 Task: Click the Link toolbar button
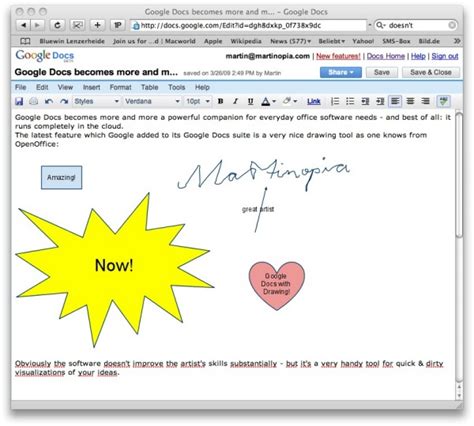pos(313,101)
